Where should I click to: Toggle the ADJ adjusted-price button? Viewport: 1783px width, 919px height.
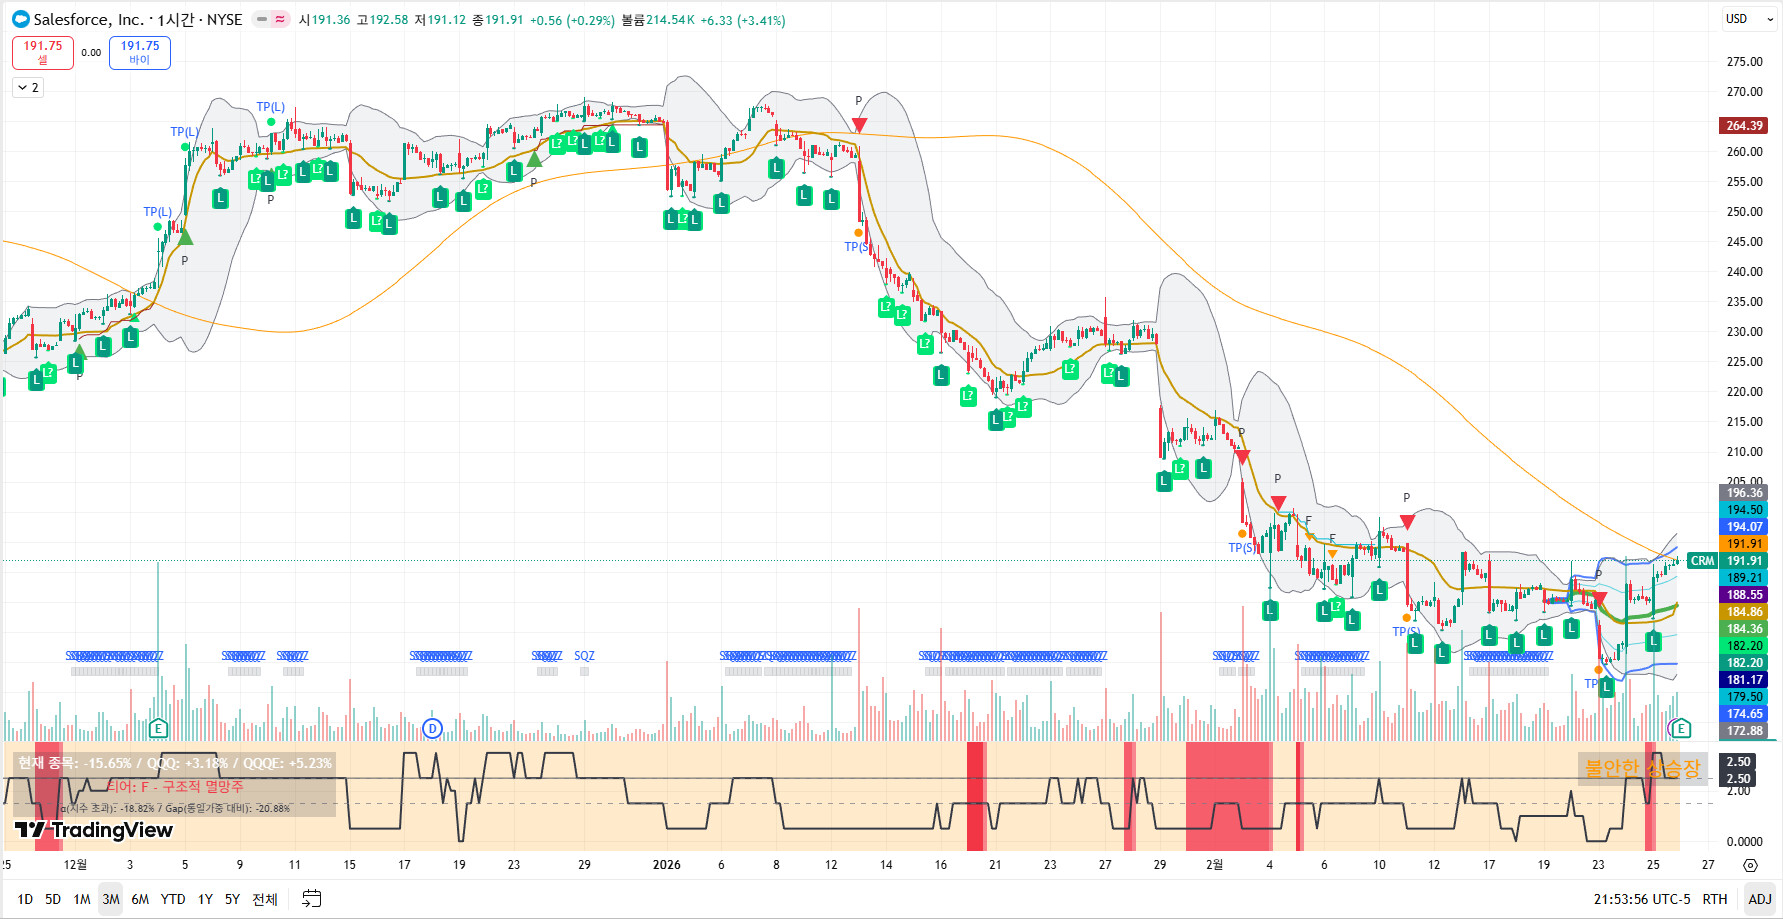click(1760, 899)
